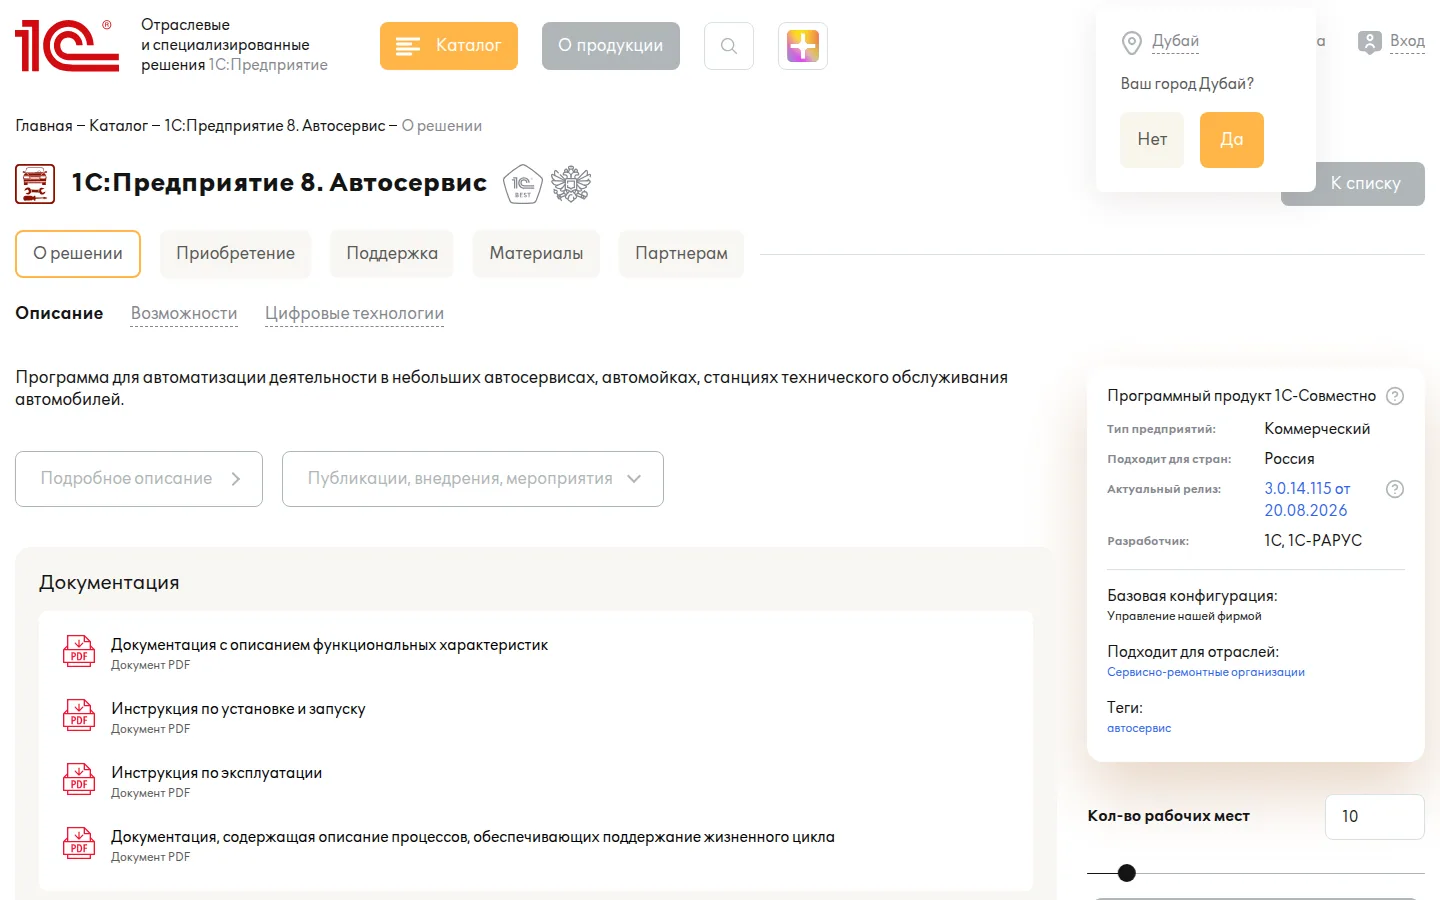
Task: Click the автосервис tag link
Action: click(1139, 728)
